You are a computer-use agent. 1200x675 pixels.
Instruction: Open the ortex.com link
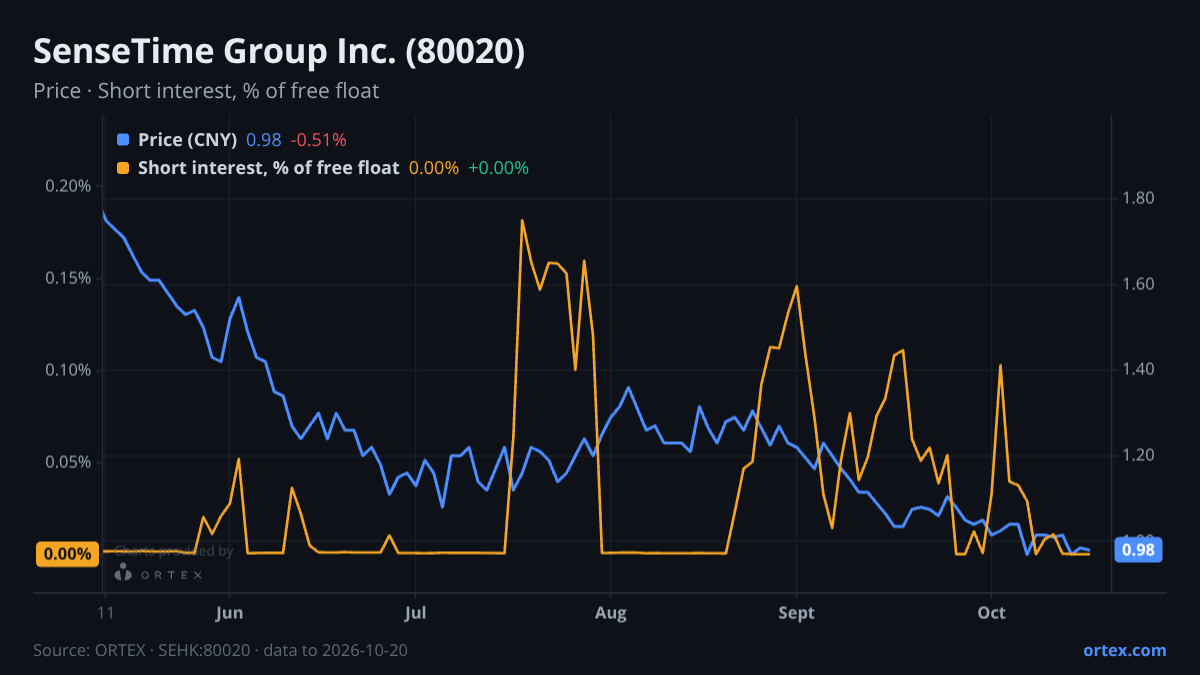(x=1125, y=650)
